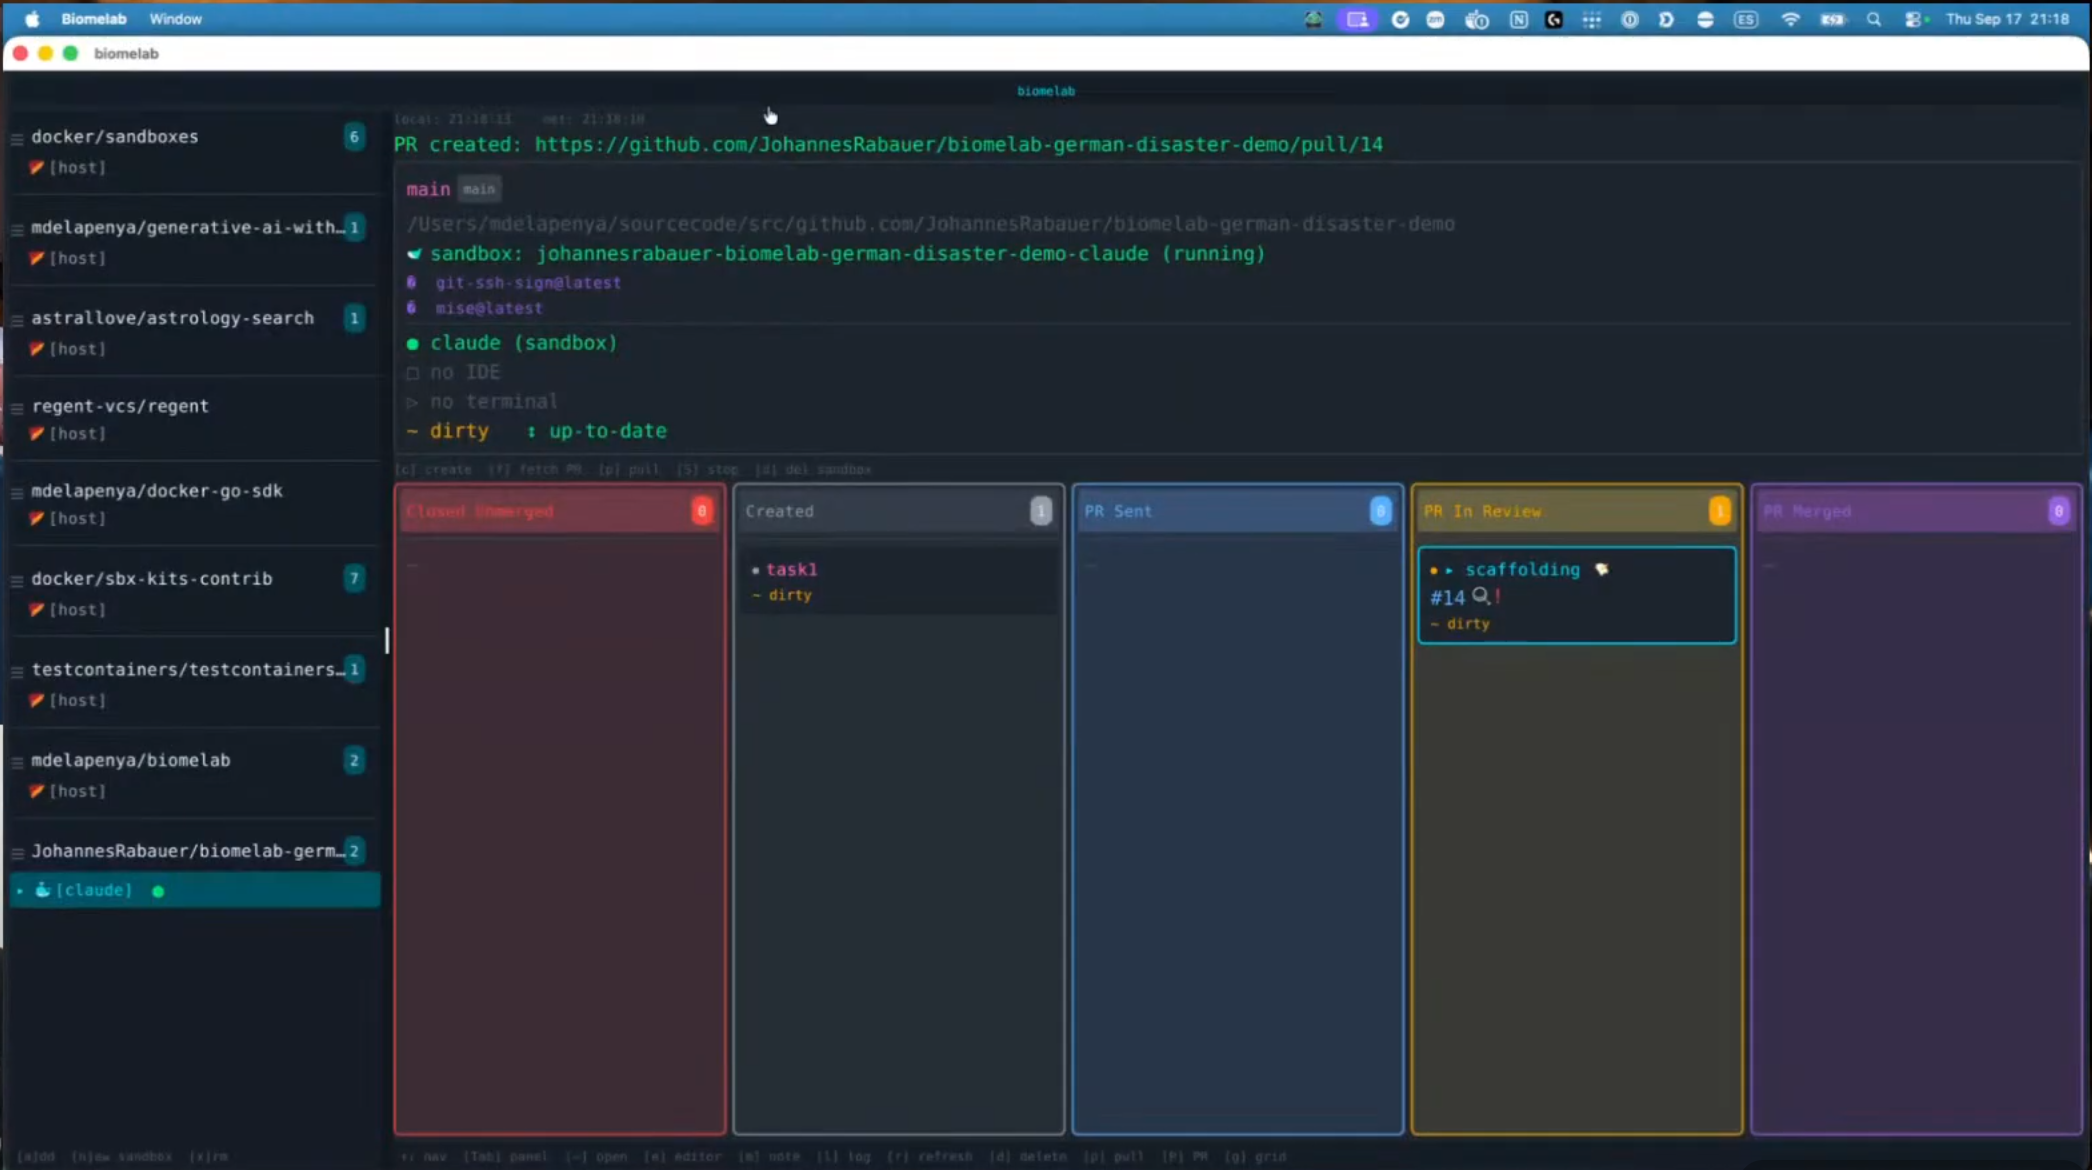Click the blue count badge on PR Sent

(1380, 511)
